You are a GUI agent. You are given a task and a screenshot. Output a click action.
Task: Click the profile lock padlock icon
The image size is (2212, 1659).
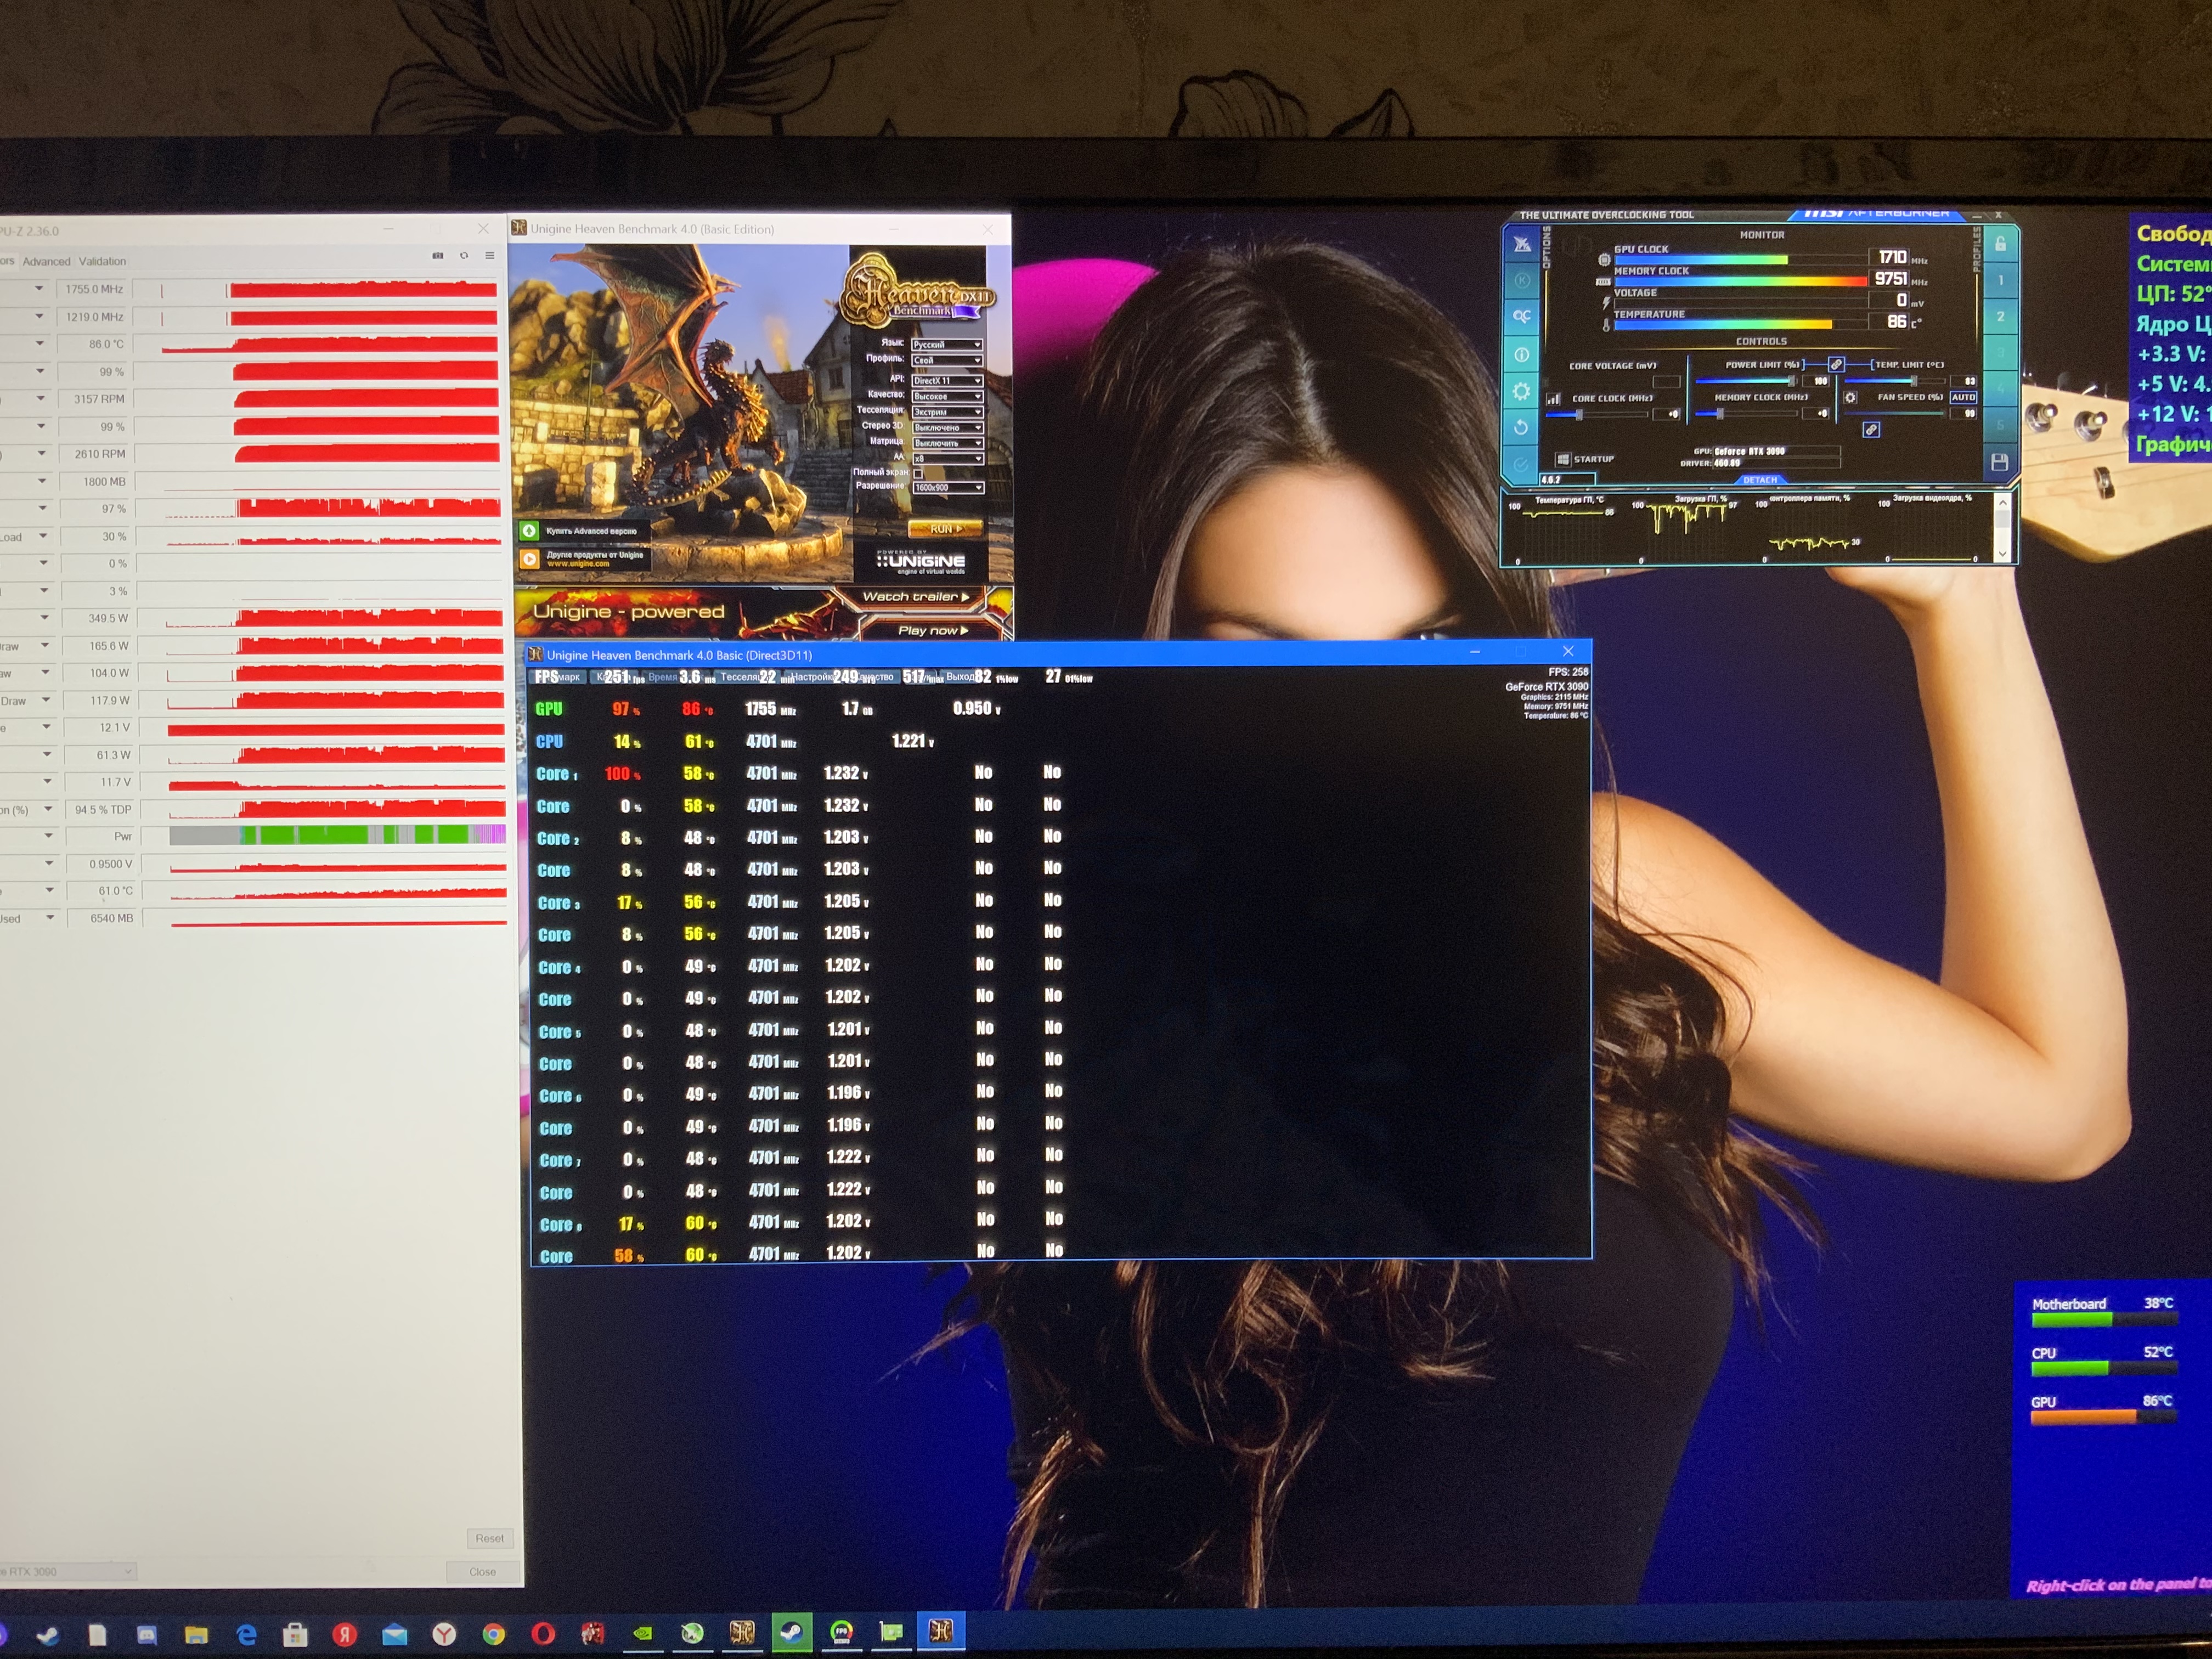(x=2000, y=243)
